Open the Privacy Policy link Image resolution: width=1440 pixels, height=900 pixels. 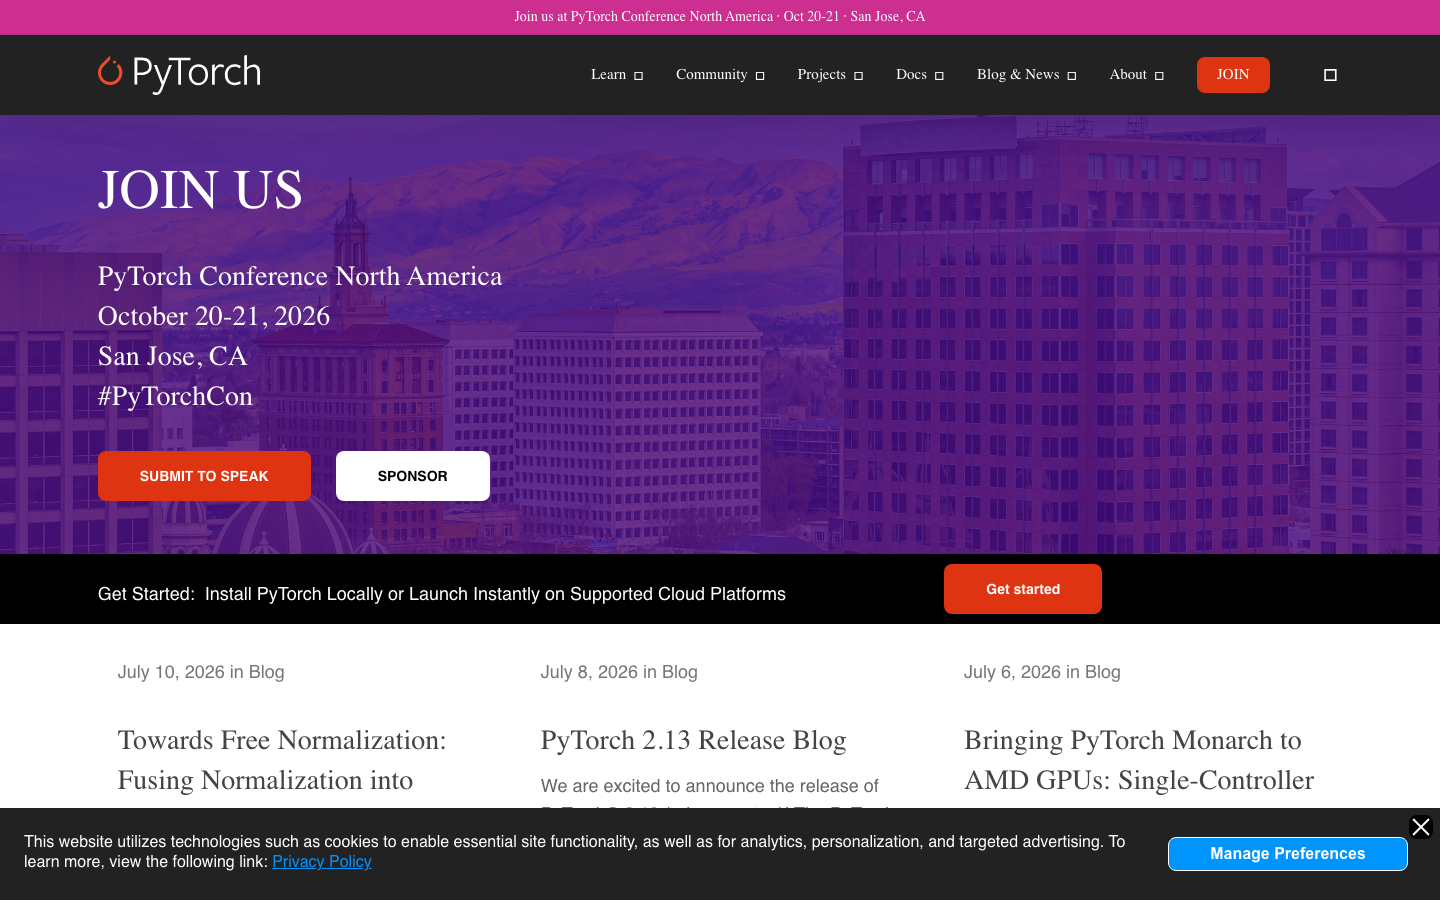(x=322, y=862)
